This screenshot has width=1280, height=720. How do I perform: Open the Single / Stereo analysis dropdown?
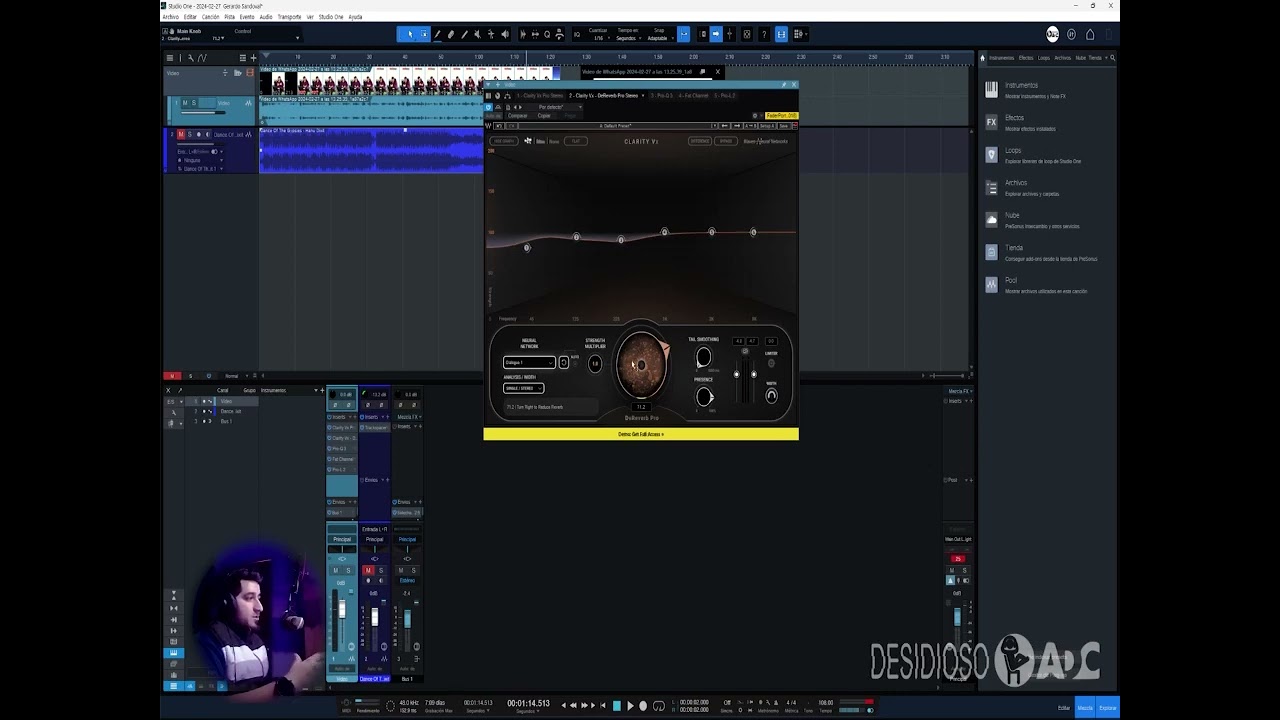pyautogui.click(x=523, y=388)
